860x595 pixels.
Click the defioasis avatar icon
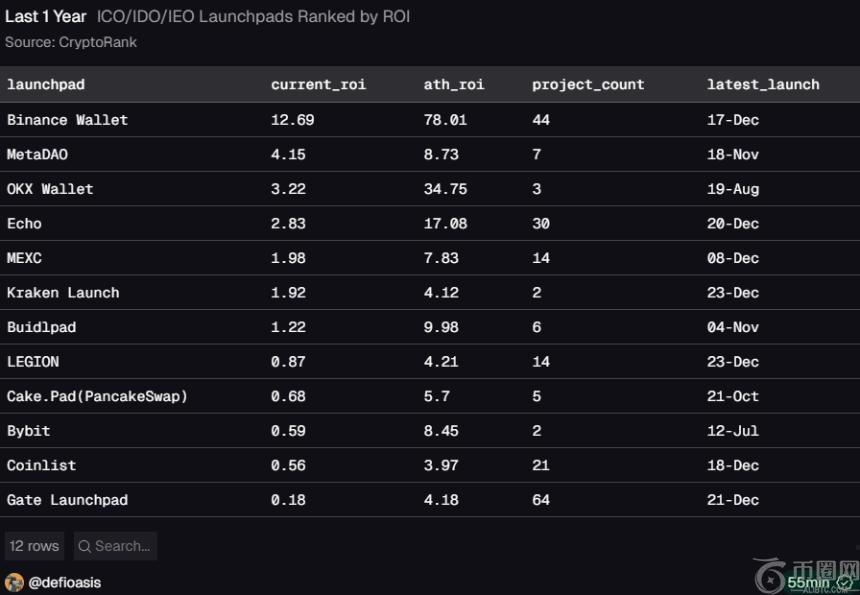tap(14, 582)
